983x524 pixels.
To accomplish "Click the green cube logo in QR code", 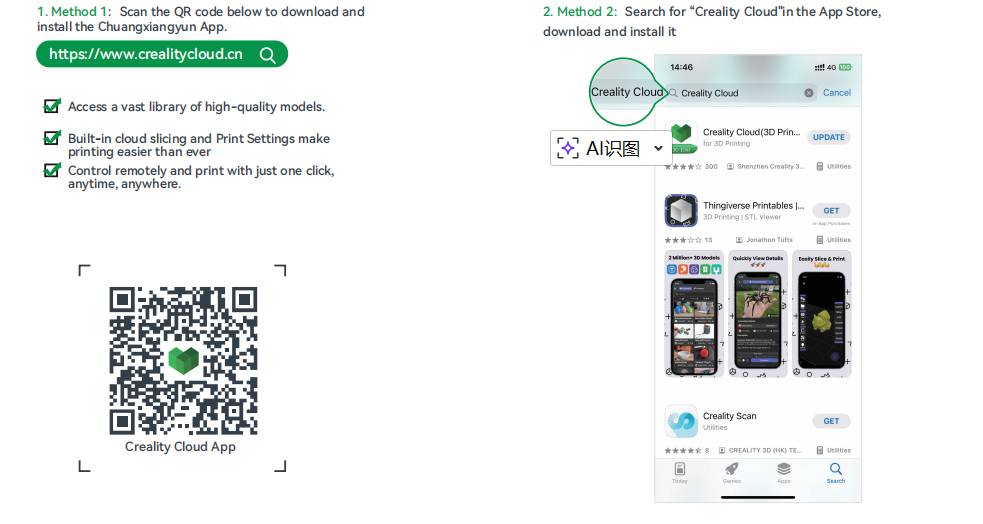I will 184,360.
